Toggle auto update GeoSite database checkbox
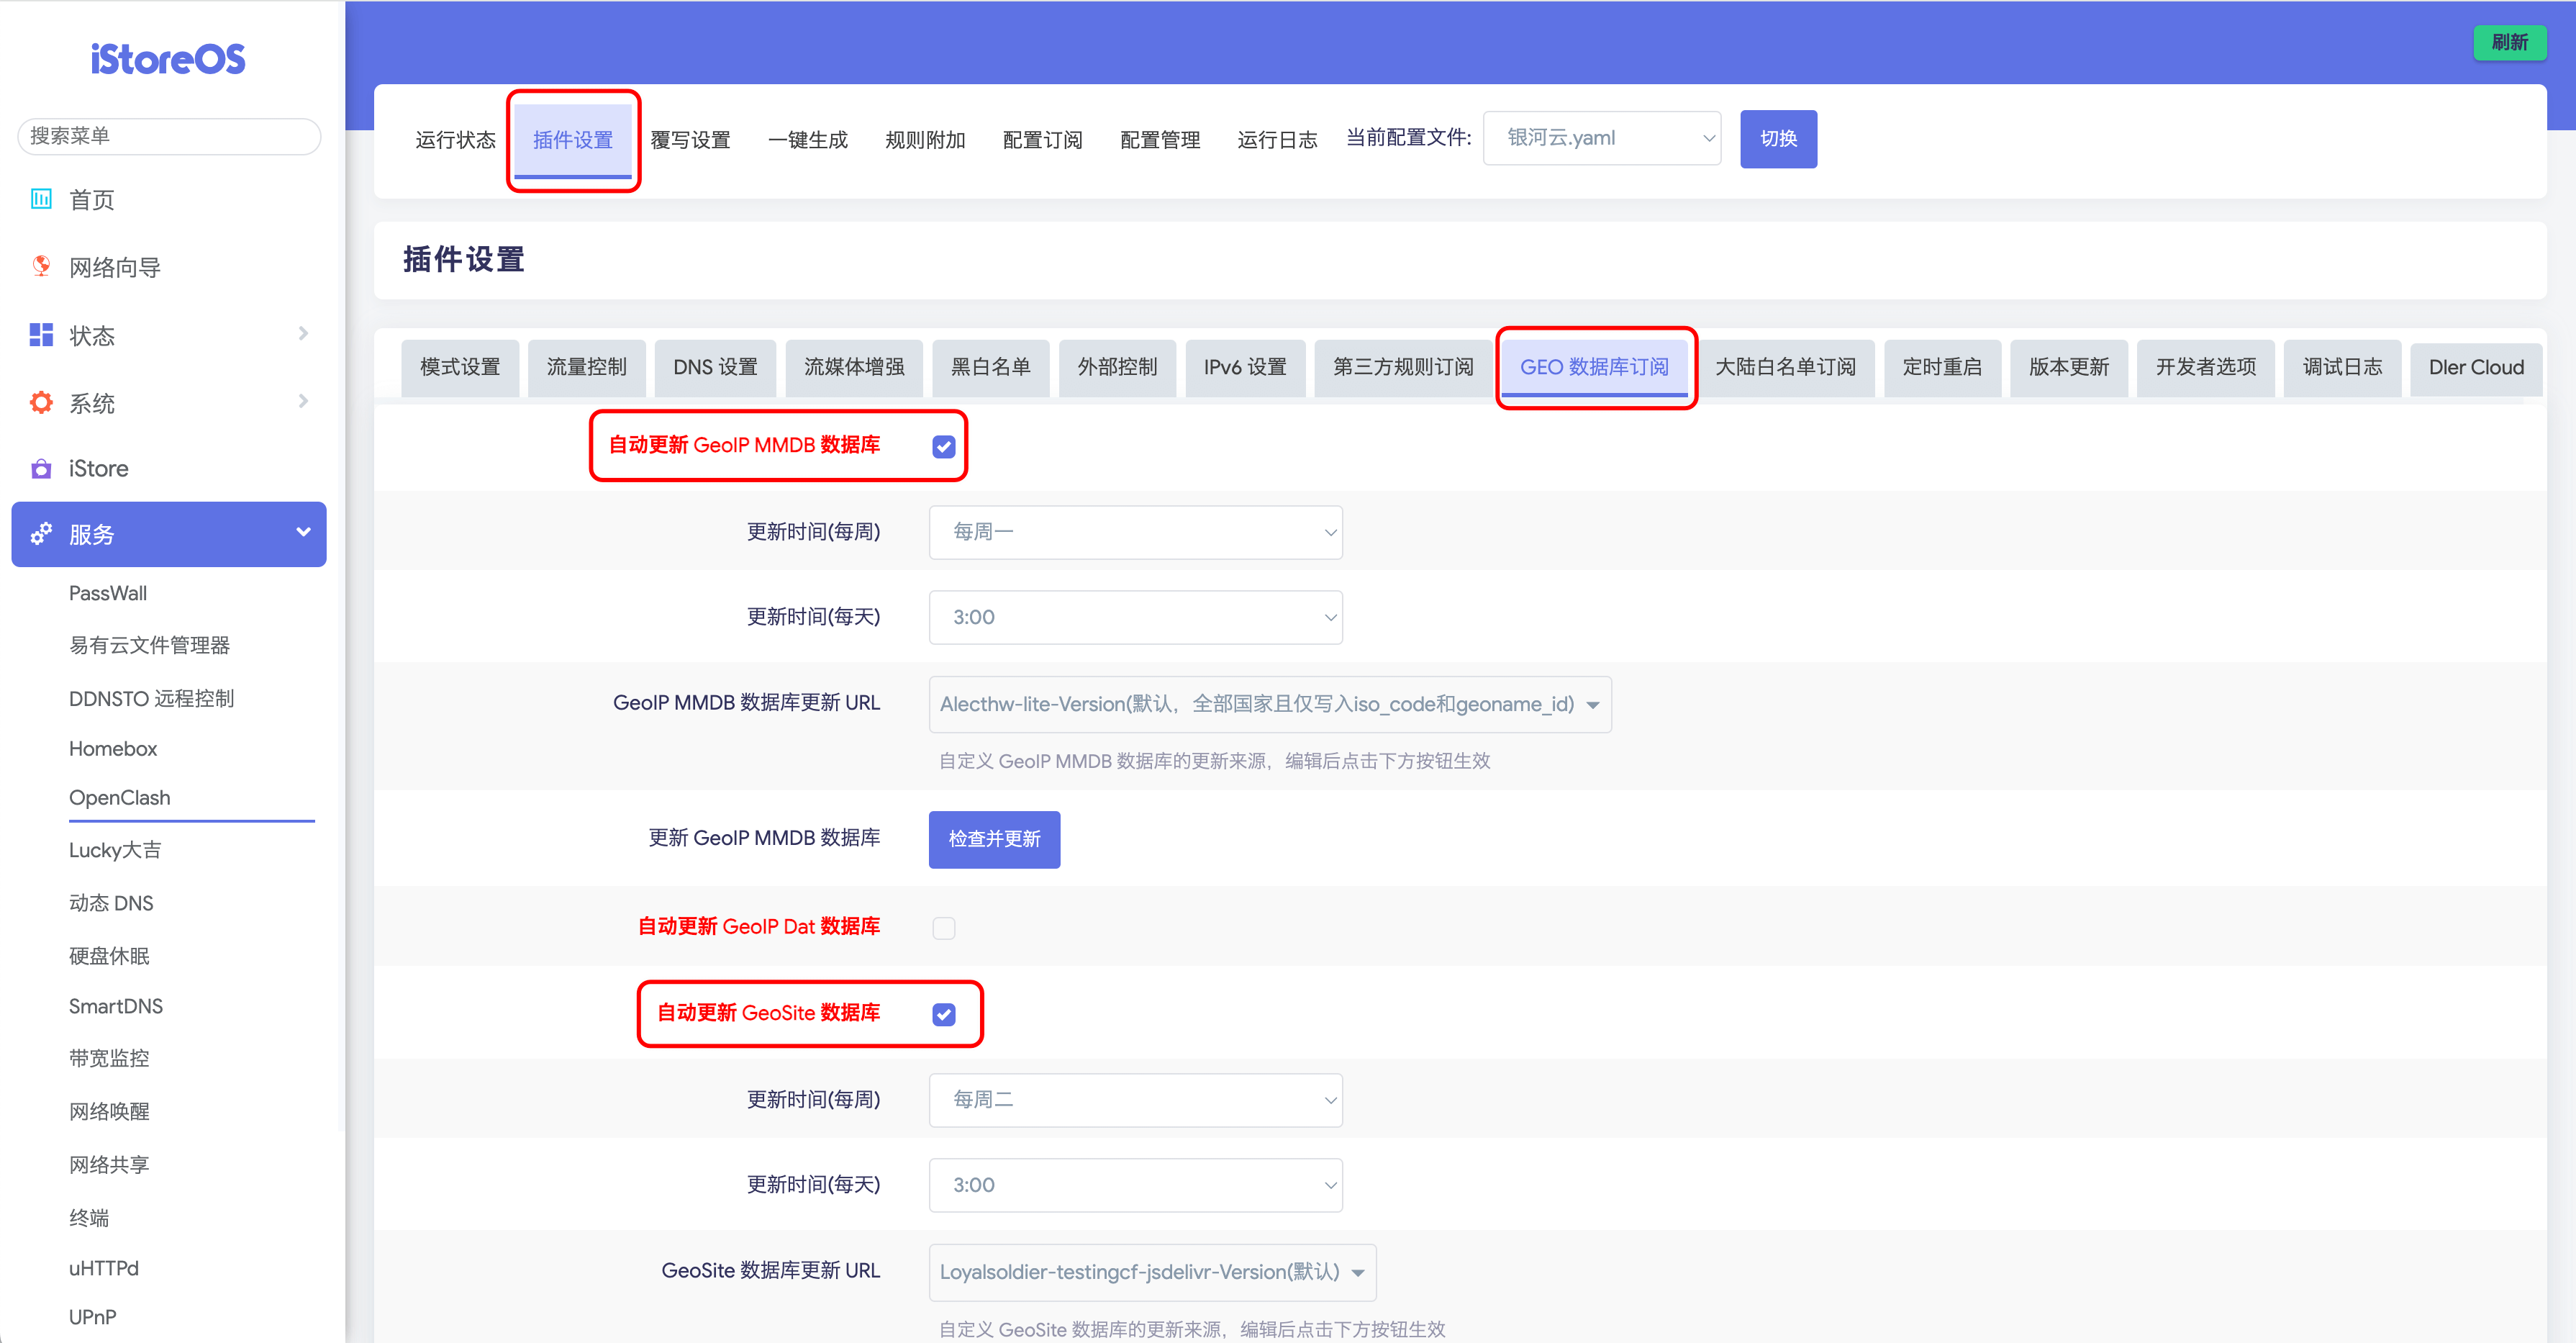The width and height of the screenshot is (2576, 1343). tap(943, 1014)
